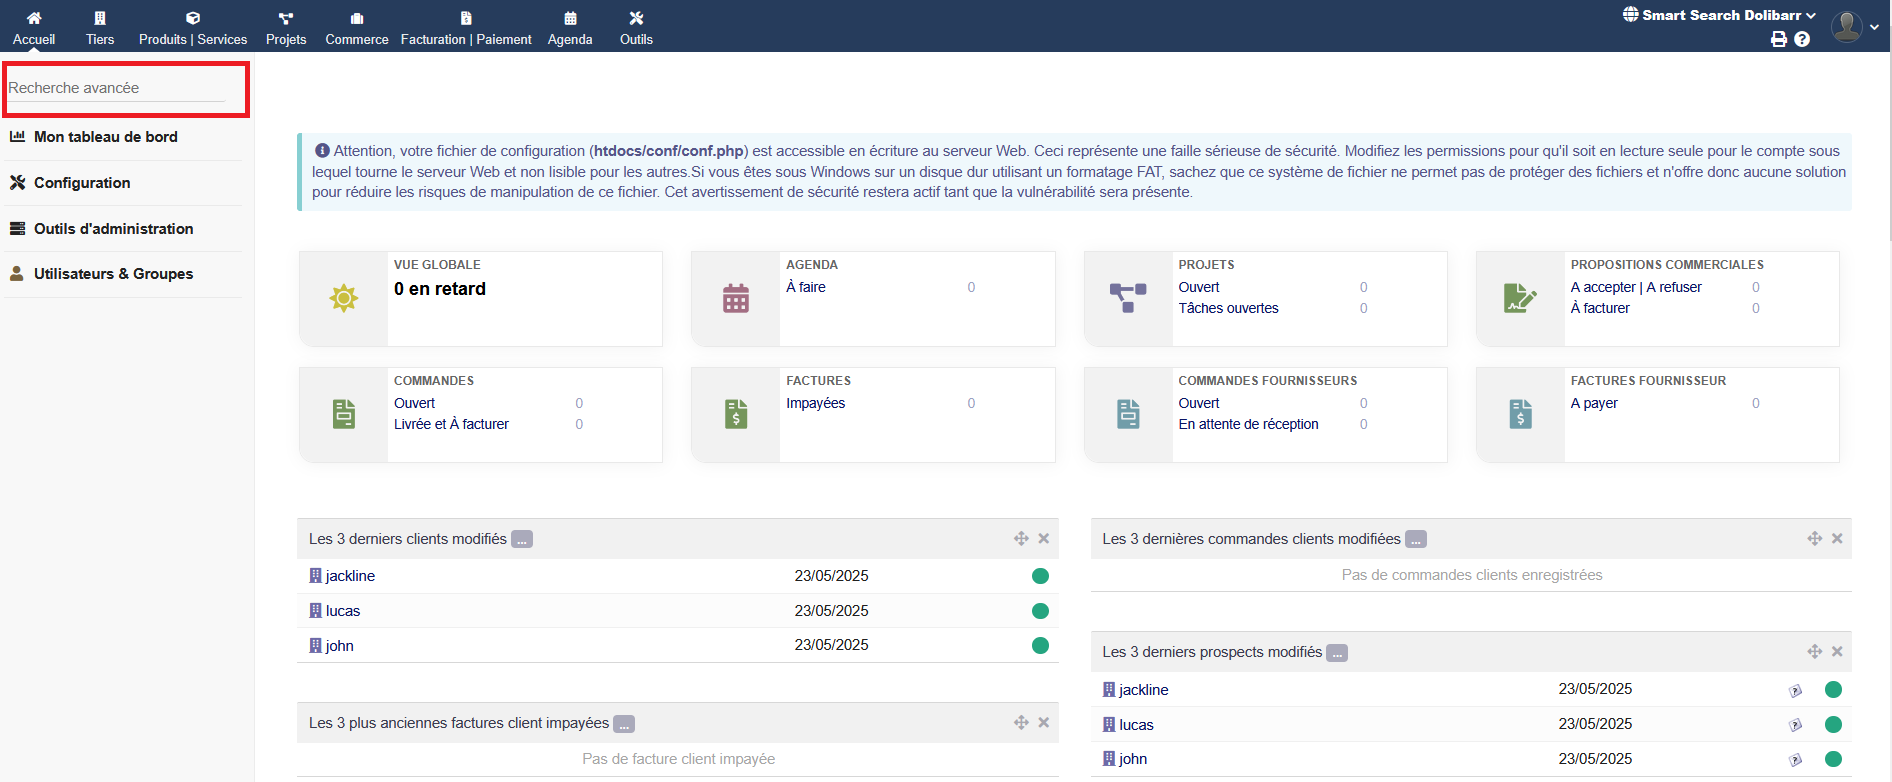Expand the Smart Search Dolibarr dropdown
The width and height of the screenshot is (1892, 782).
click(x=1719, y=15)
